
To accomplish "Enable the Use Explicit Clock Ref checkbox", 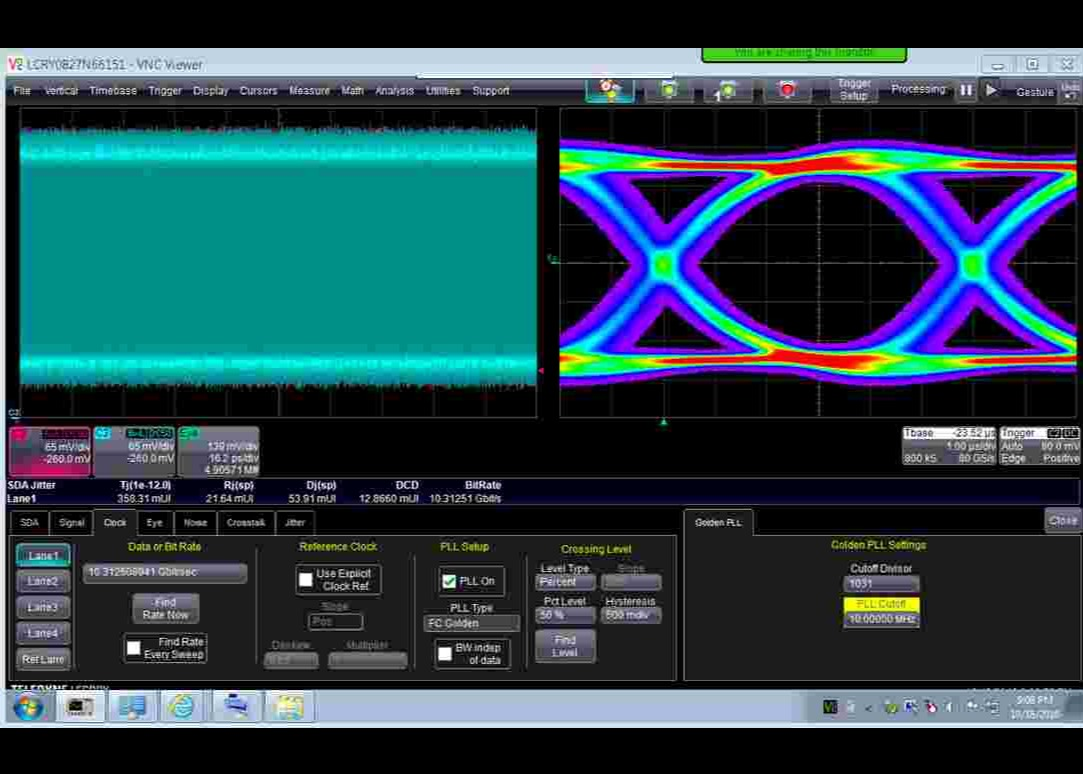I will click(306, 580).
